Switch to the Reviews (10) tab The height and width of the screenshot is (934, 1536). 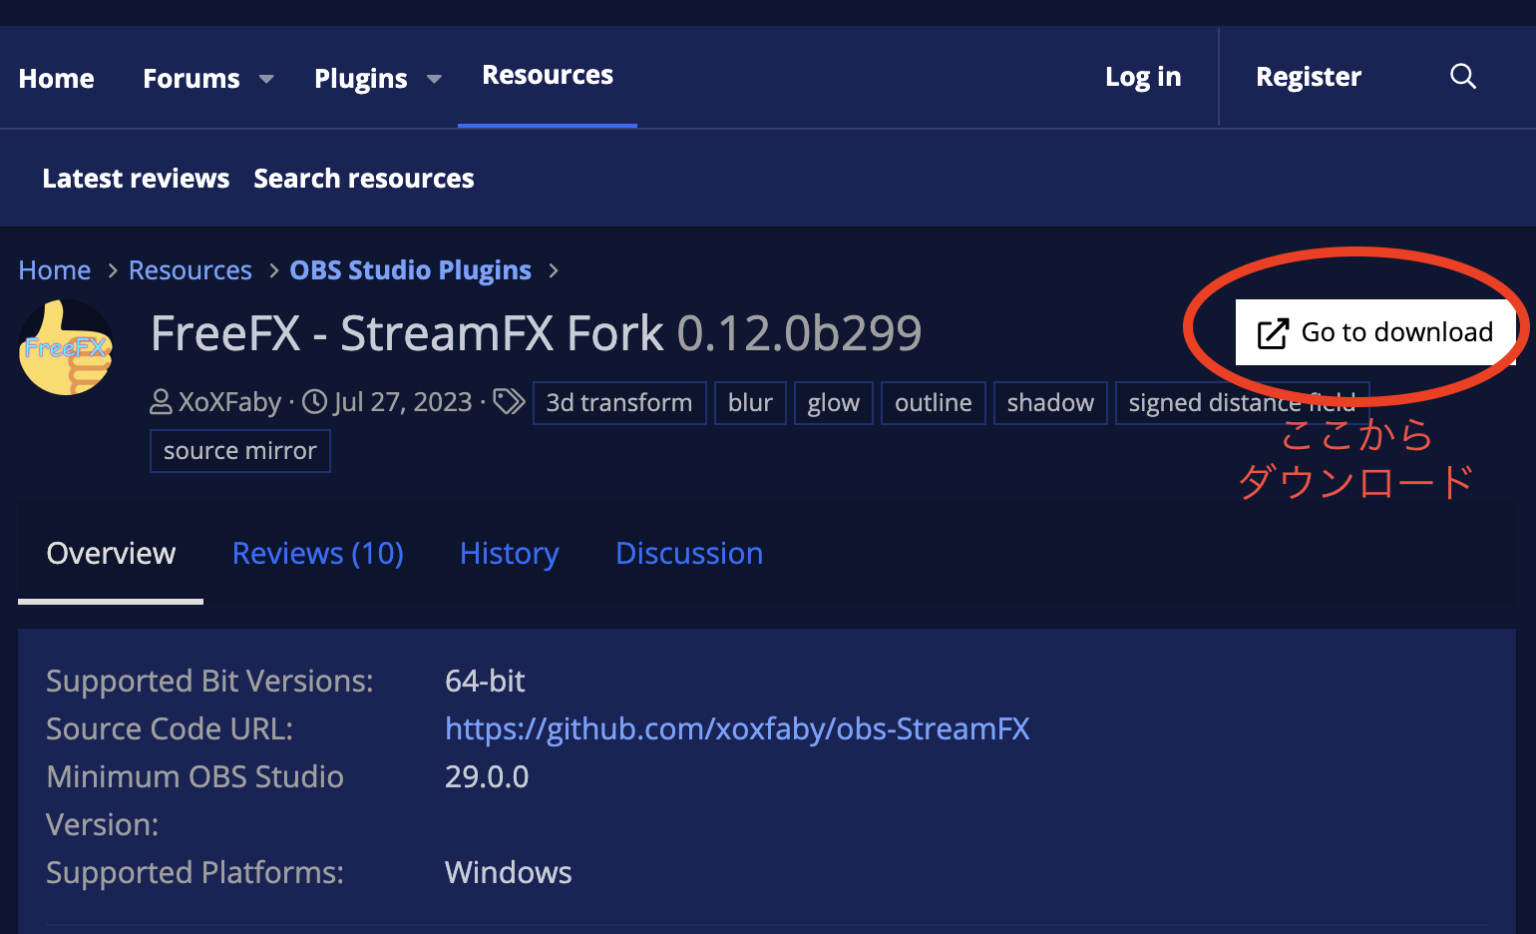[x=317, y=553]
